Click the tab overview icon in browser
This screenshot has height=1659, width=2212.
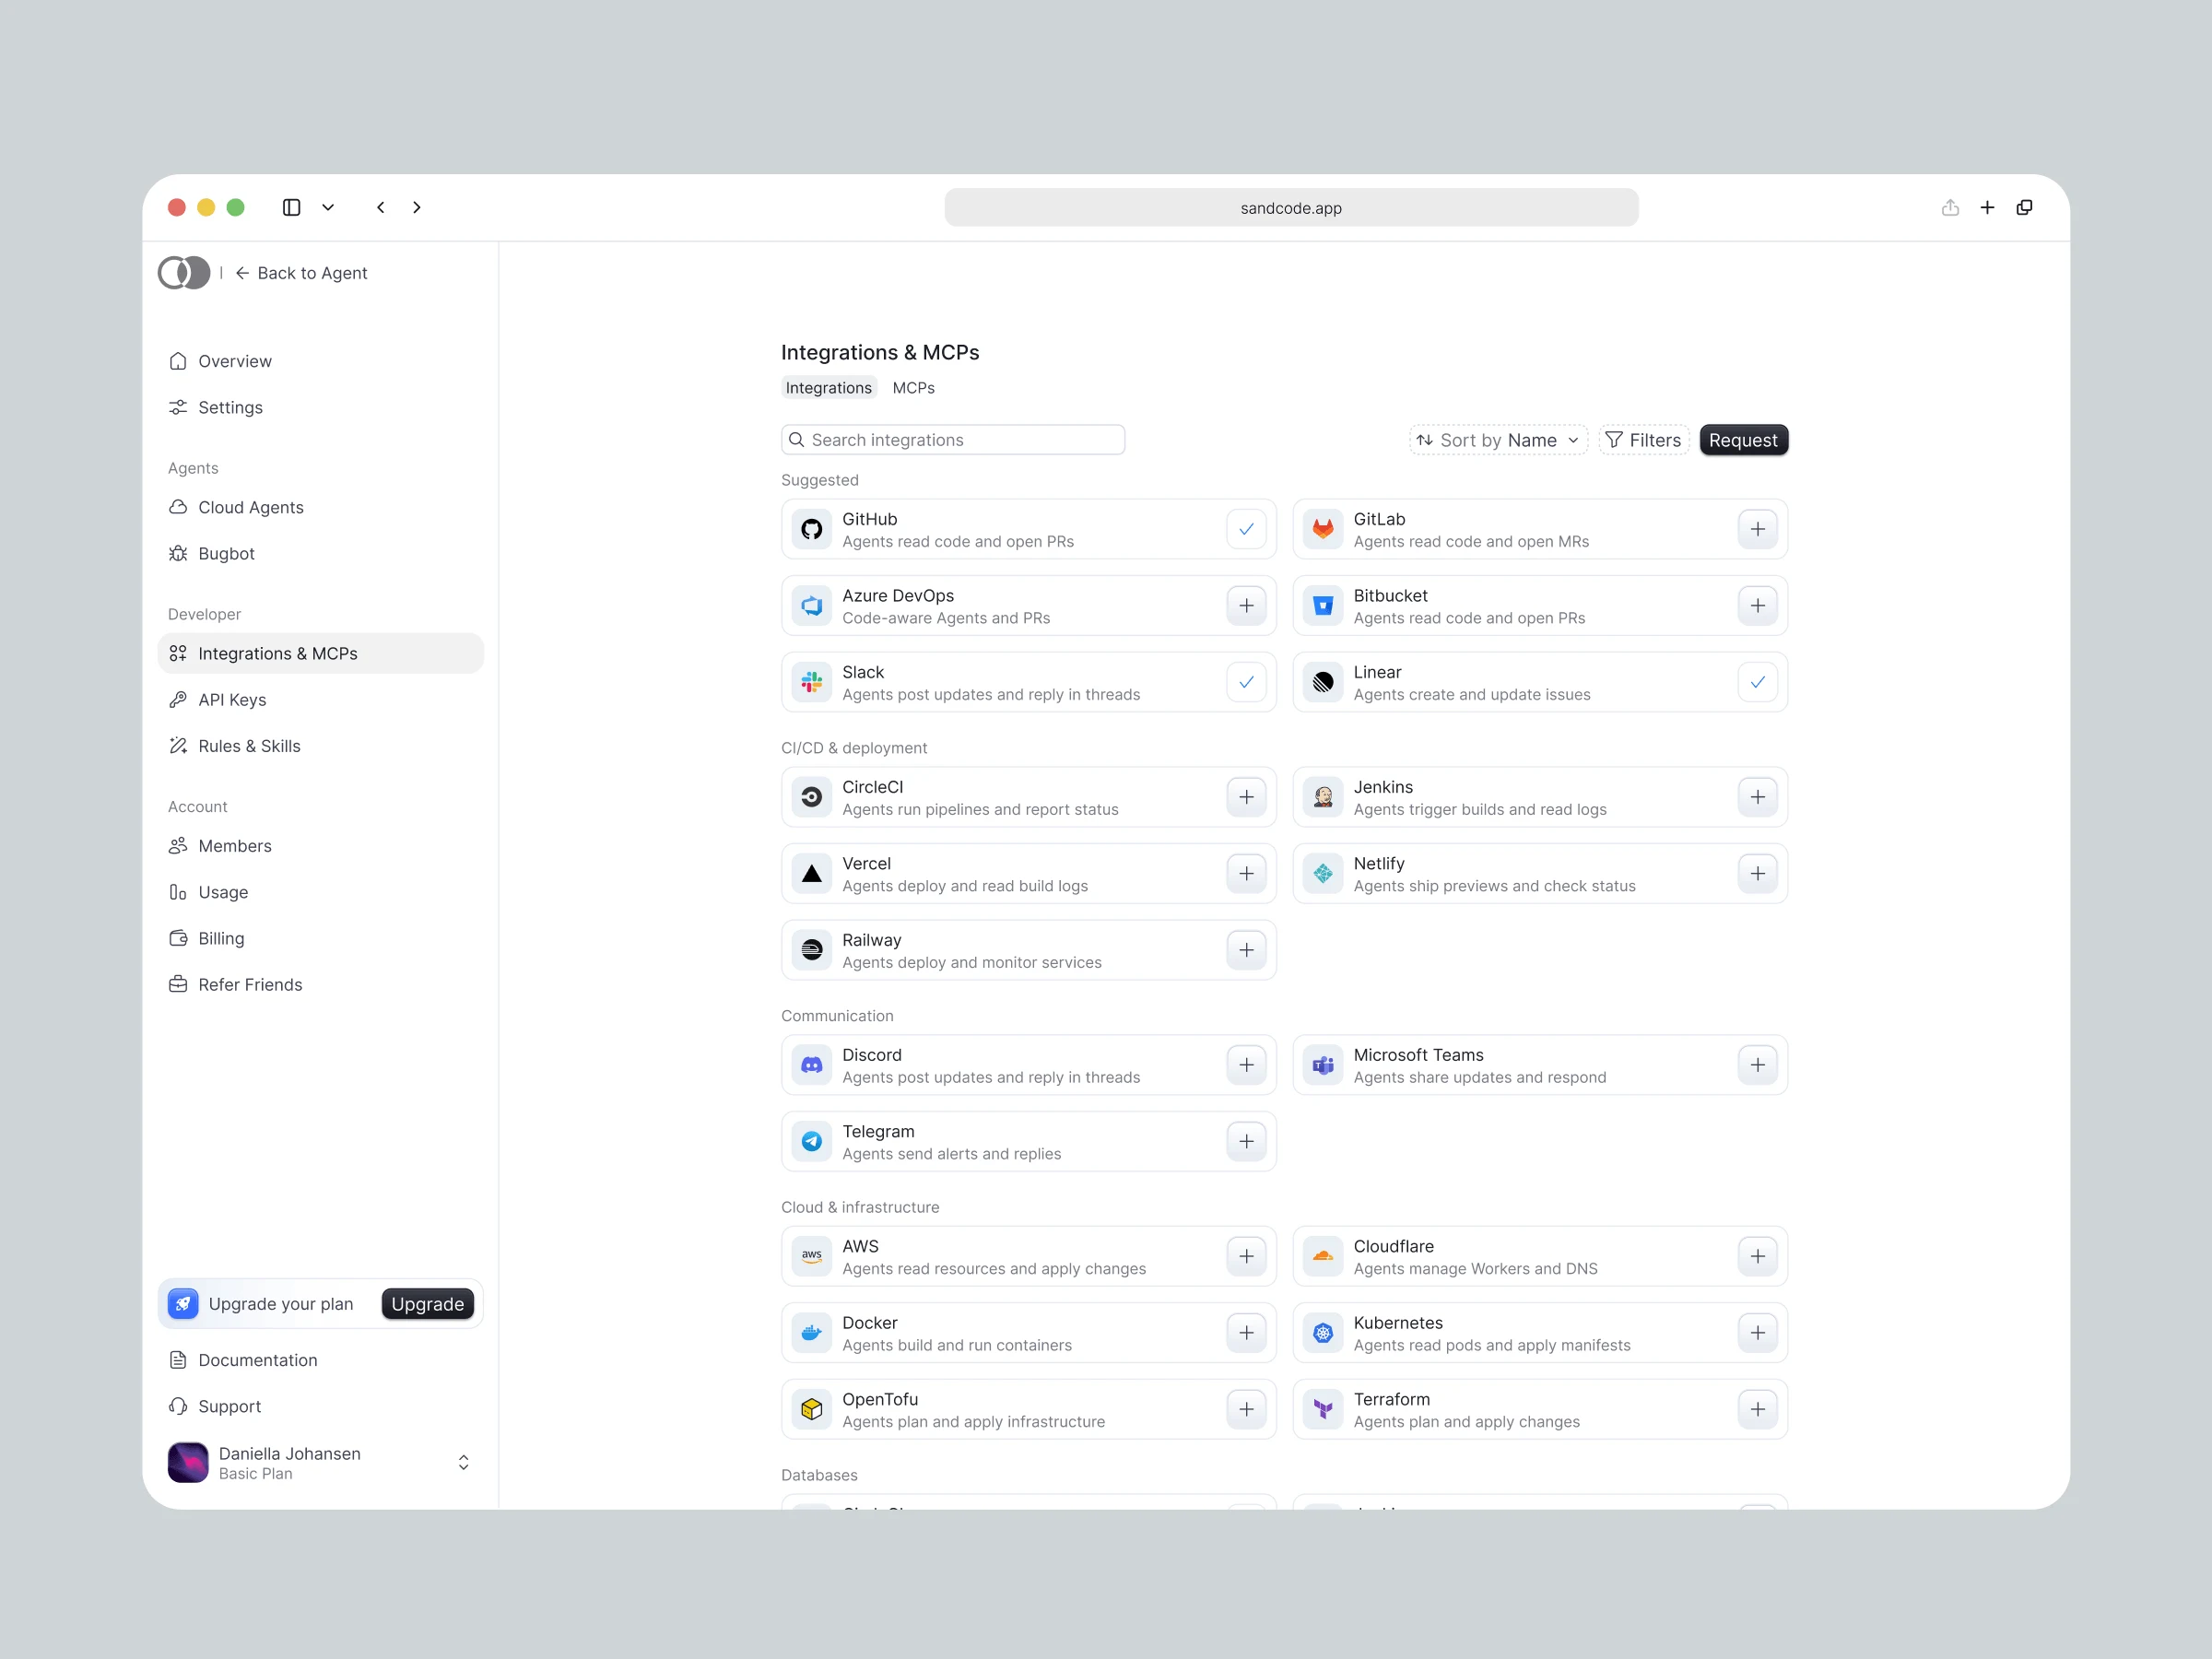[x=2024, y=207]
